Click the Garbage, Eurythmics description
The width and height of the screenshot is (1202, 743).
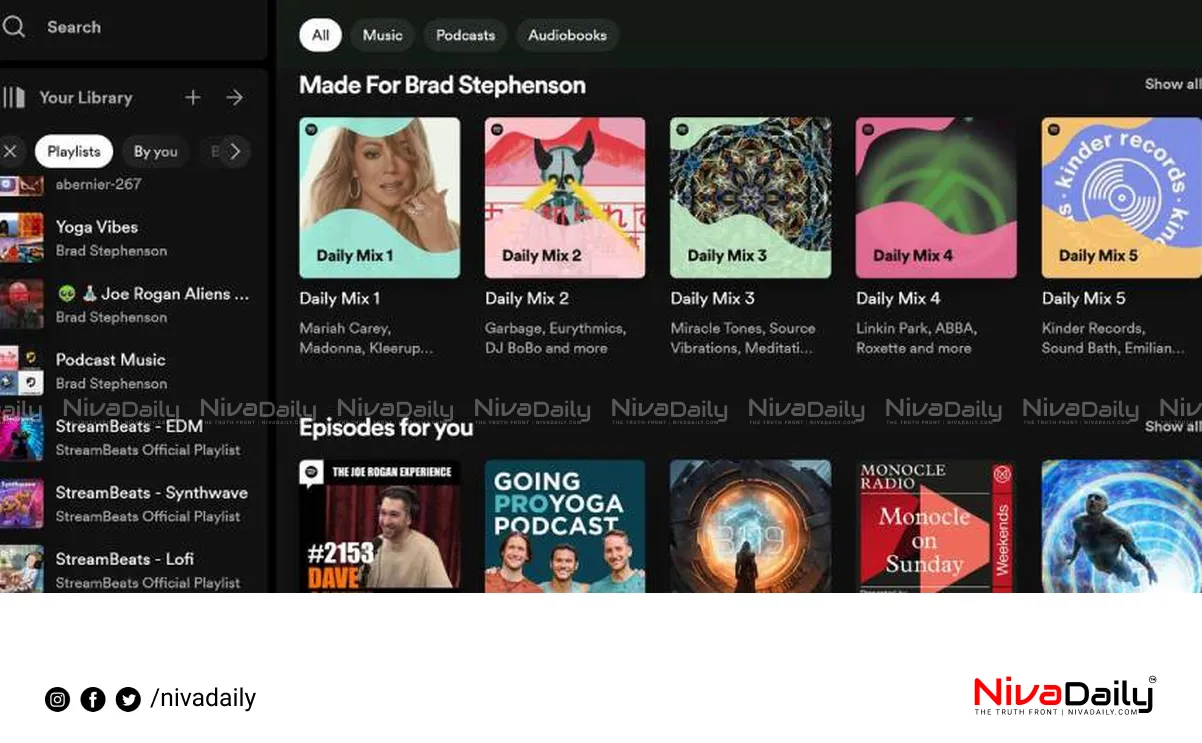[555, 338]
